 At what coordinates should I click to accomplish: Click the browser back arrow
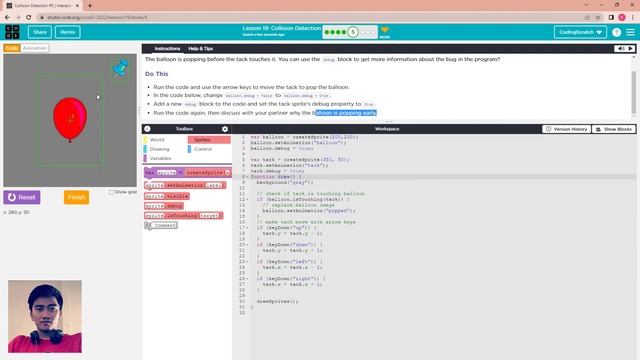coord(7,17)
